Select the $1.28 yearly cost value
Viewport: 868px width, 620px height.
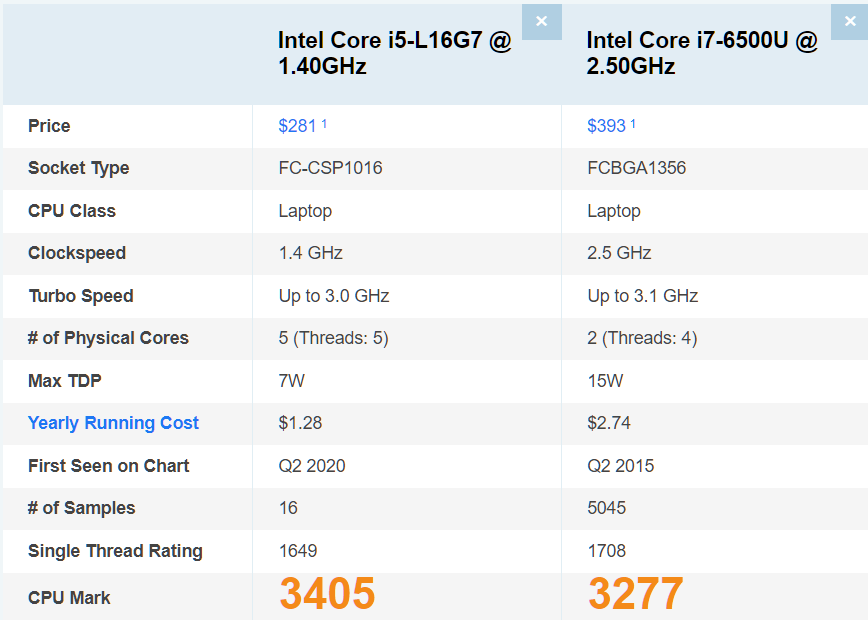[300, 423]
